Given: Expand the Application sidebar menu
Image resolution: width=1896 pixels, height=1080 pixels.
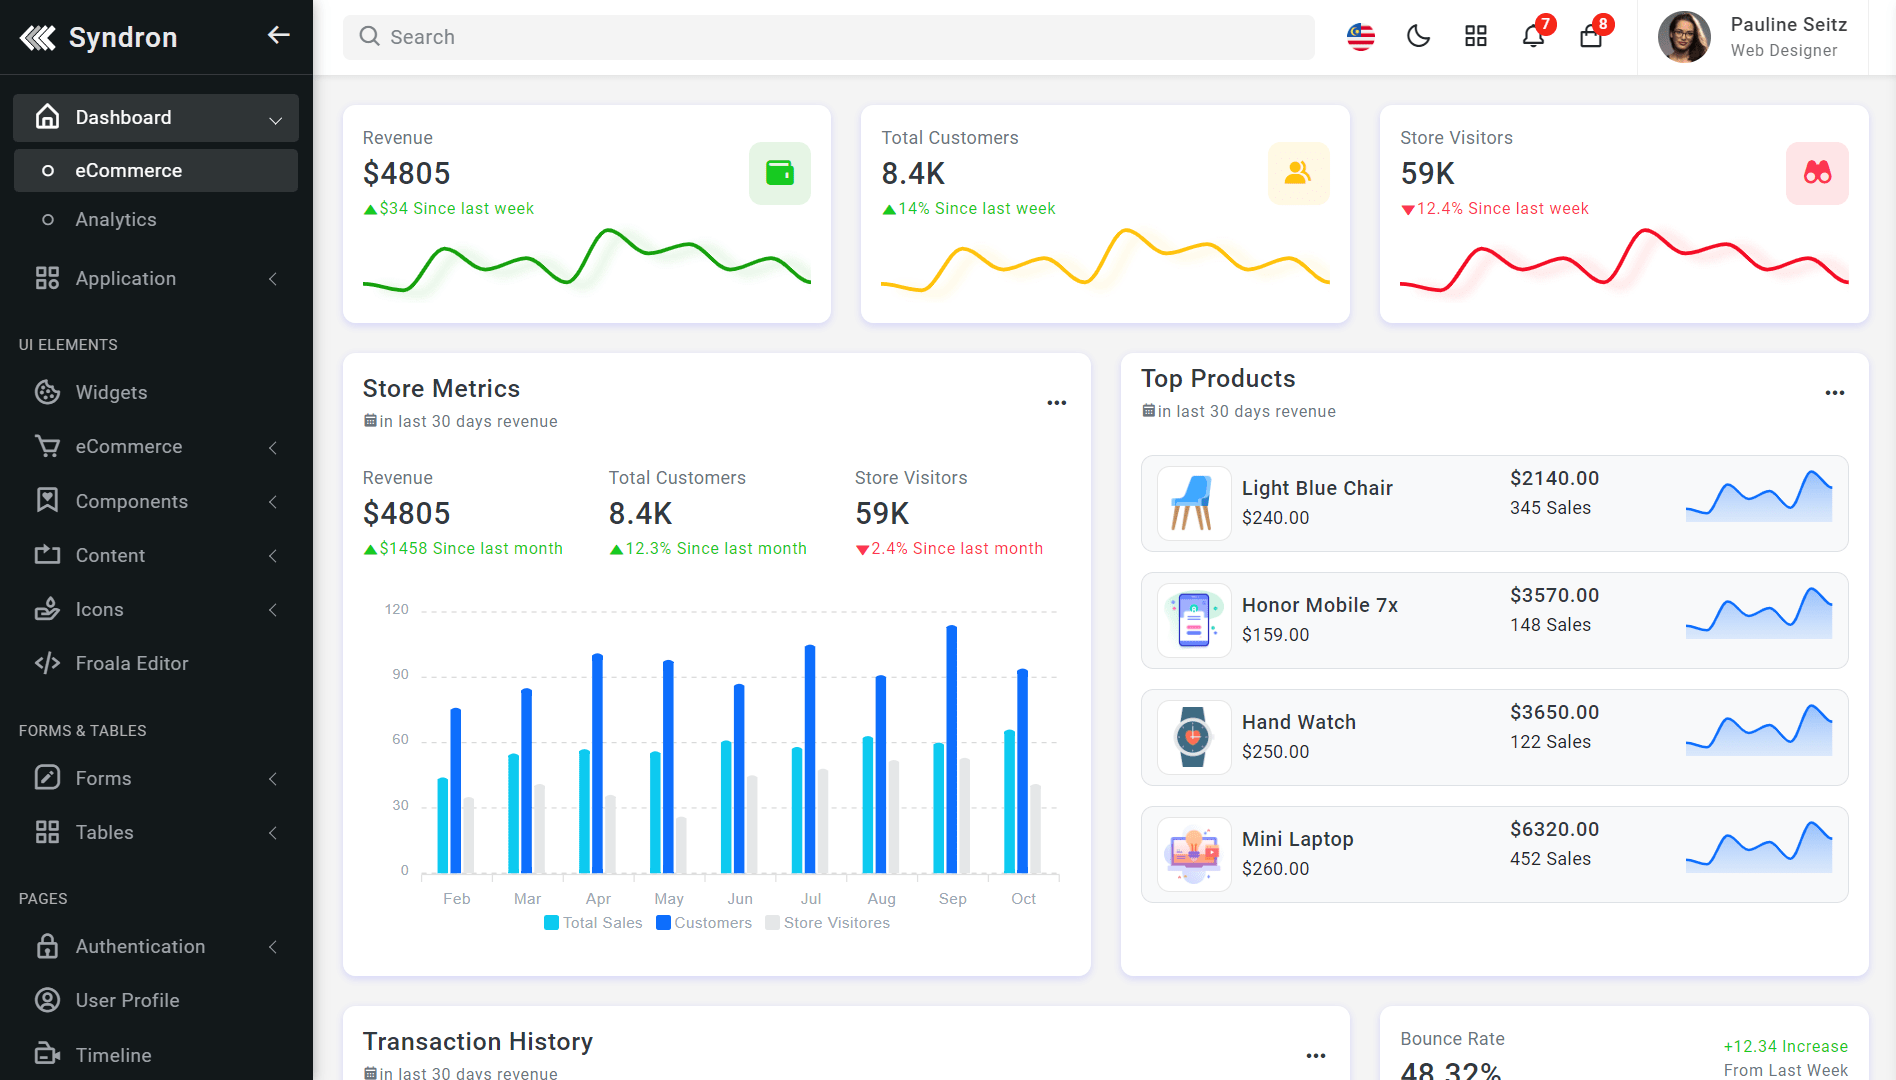Looking at the screenshot, I should tap(156, 279).
